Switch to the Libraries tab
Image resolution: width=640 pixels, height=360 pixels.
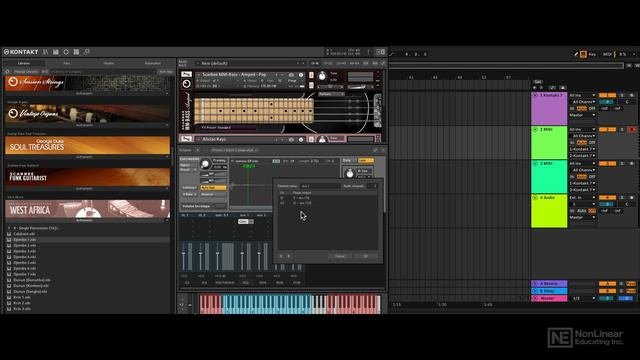tap(24, 63)
